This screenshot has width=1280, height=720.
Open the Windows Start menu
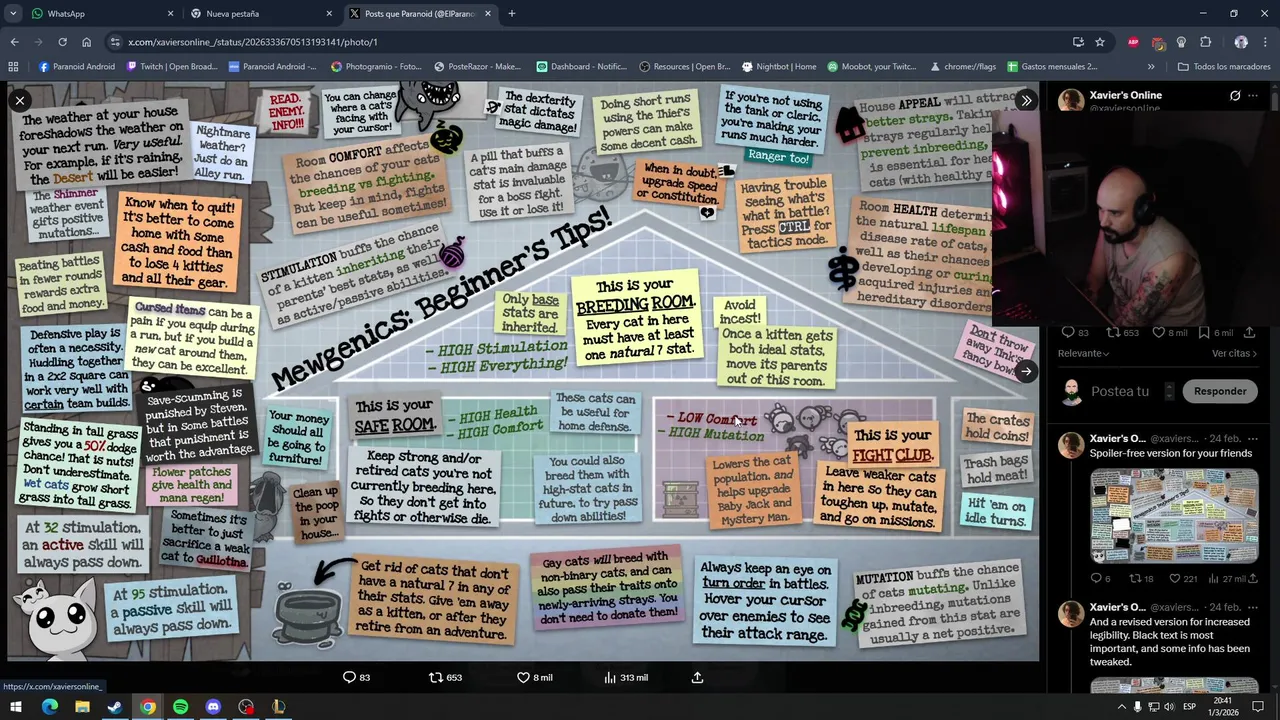16,707
